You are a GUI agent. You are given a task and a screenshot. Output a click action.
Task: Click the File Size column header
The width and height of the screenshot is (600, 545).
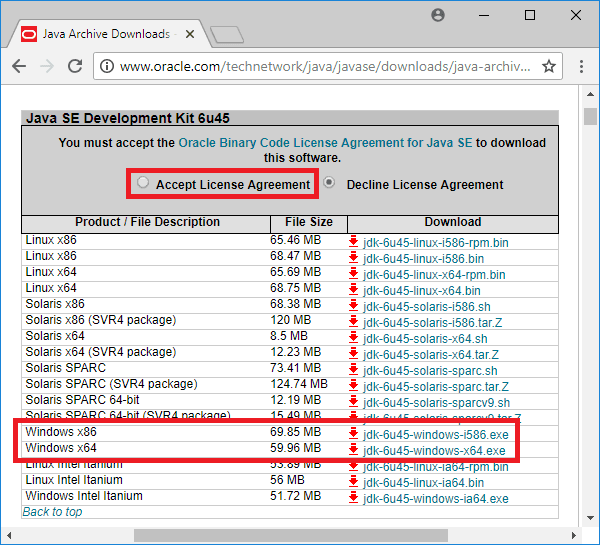309,222
